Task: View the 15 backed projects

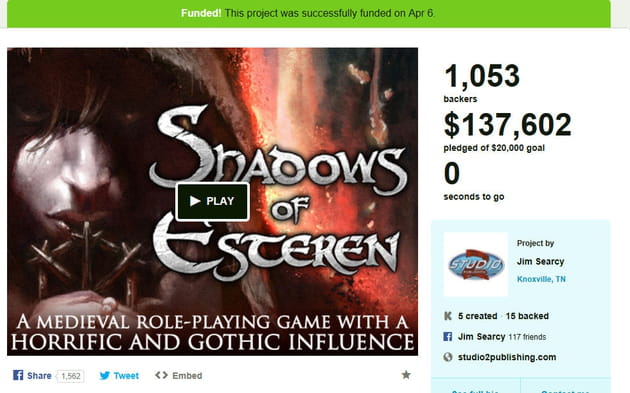Action: [x=527, y=316]
